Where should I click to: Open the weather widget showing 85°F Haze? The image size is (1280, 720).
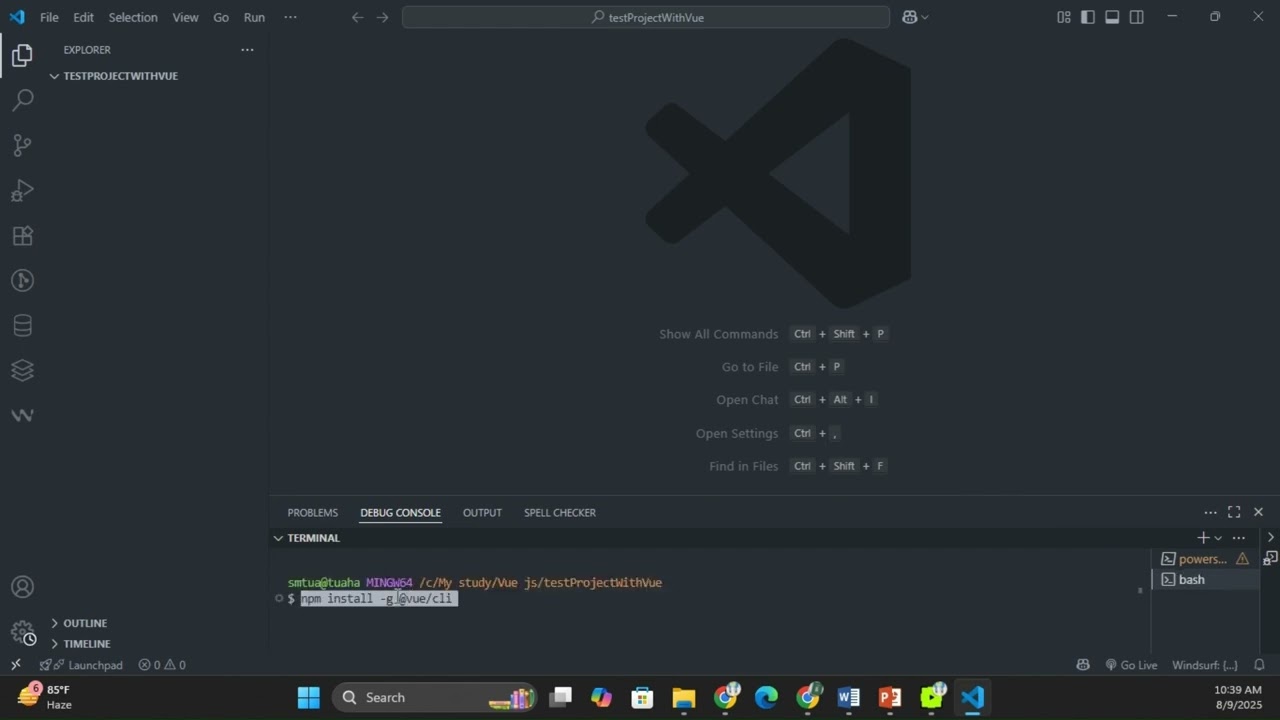tap(45, 697)
